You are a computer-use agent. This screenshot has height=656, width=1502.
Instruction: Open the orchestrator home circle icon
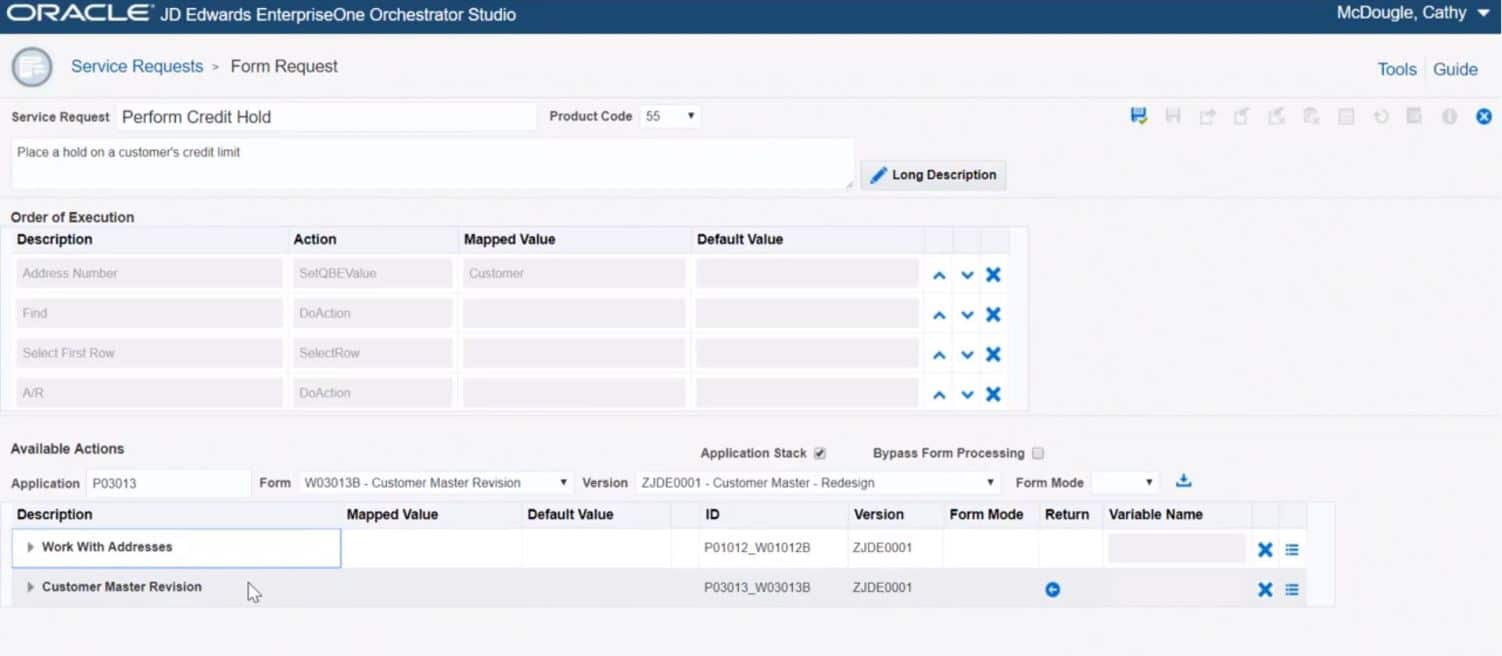[x=32, y=67]
